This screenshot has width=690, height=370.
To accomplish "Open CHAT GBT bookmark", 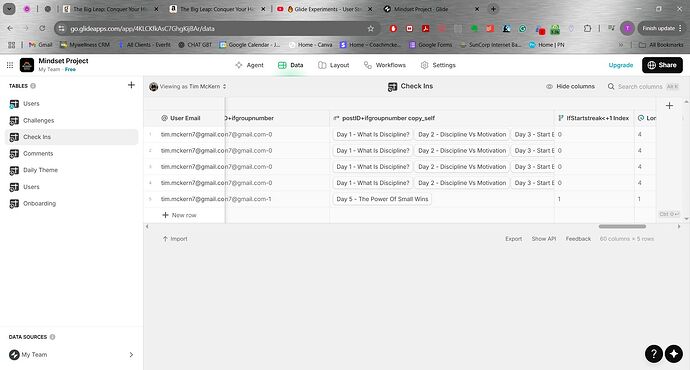I will pos(195,45).
